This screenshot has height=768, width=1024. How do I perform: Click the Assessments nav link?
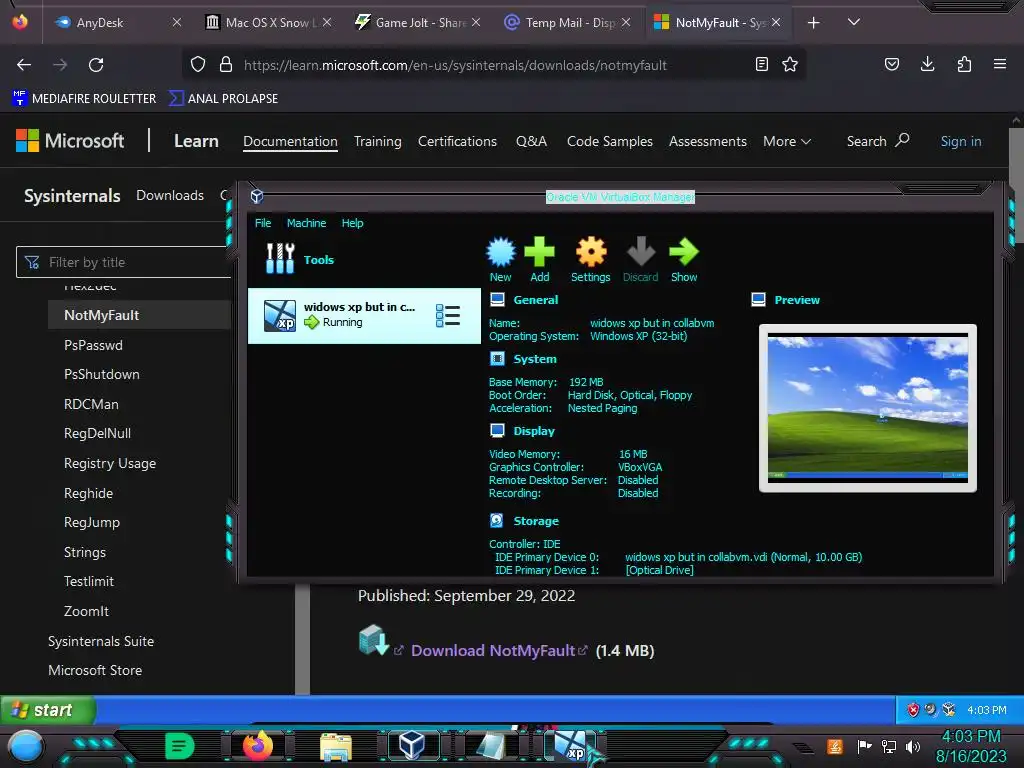point(707,141)
